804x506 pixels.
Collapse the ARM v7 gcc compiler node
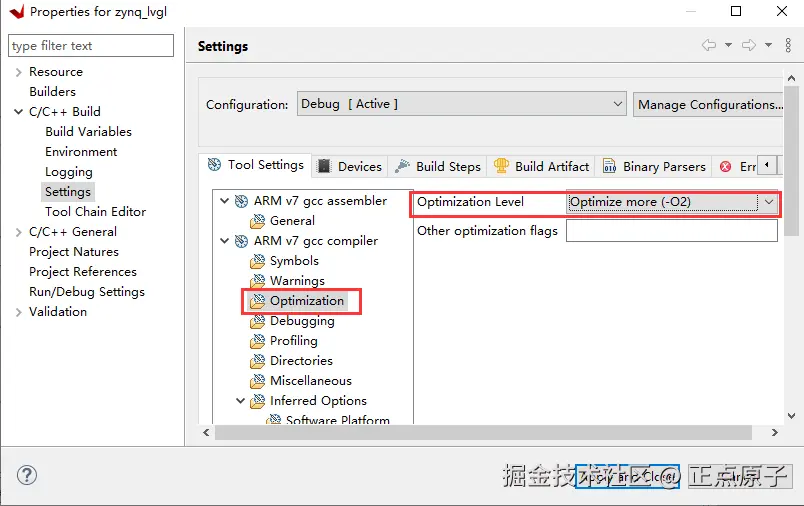coord(225,240)
